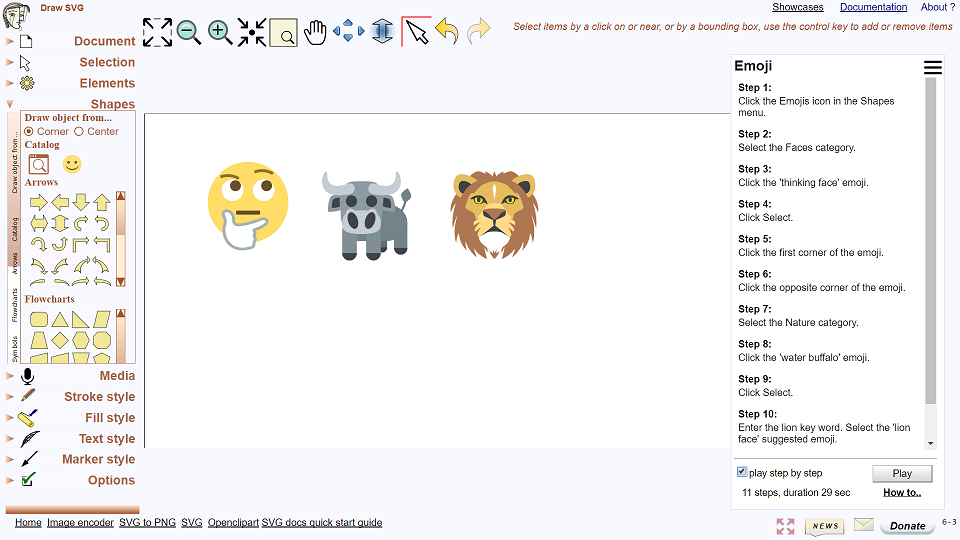Open the catalog search browser icon
Screen dimensions: 960x540
tap(39, 165)
